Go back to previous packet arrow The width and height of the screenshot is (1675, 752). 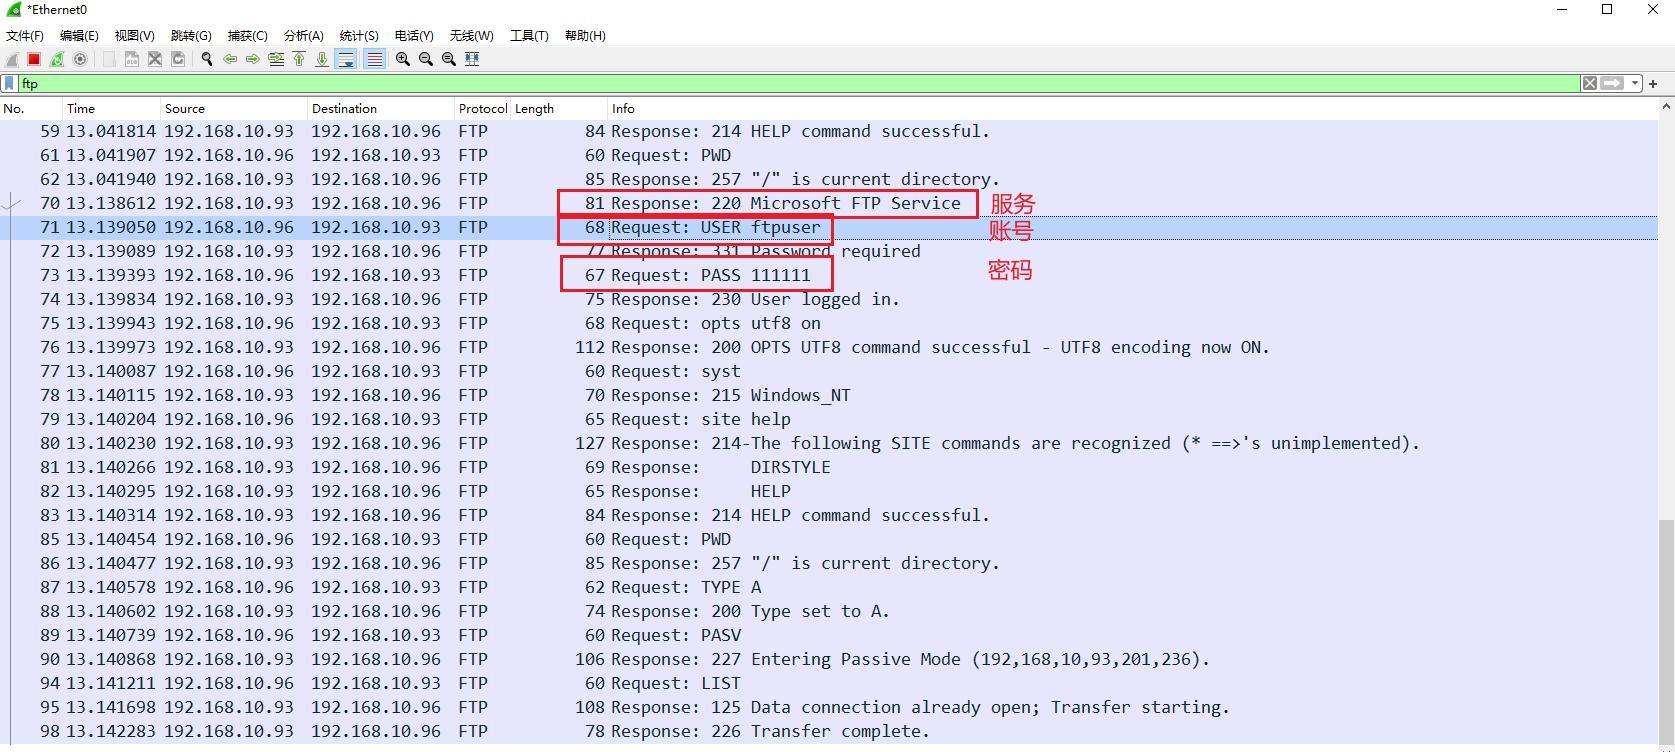pyautogui.click(x=230, y=59)
